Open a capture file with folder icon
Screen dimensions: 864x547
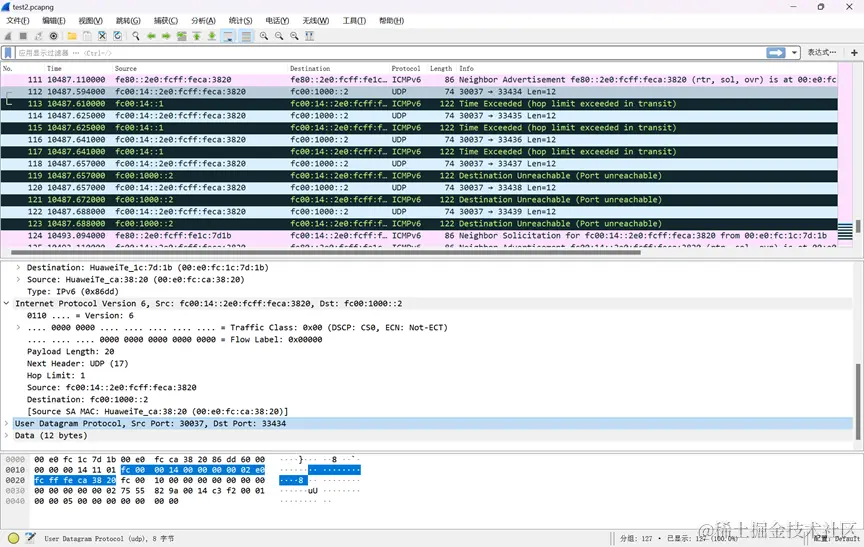pos(72,36)
